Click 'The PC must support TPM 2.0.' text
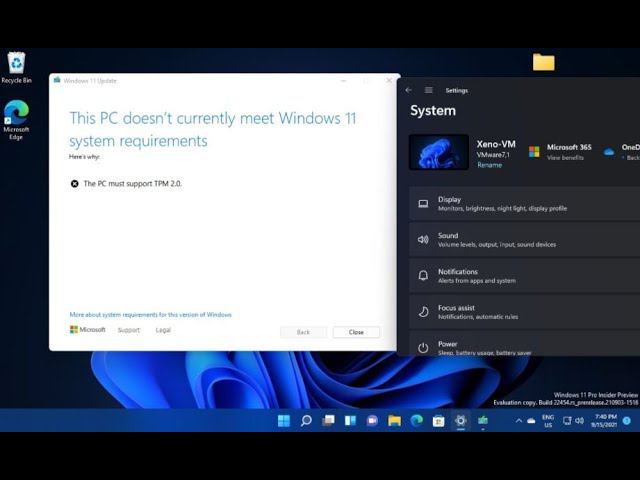 click(x=132, y=184)
